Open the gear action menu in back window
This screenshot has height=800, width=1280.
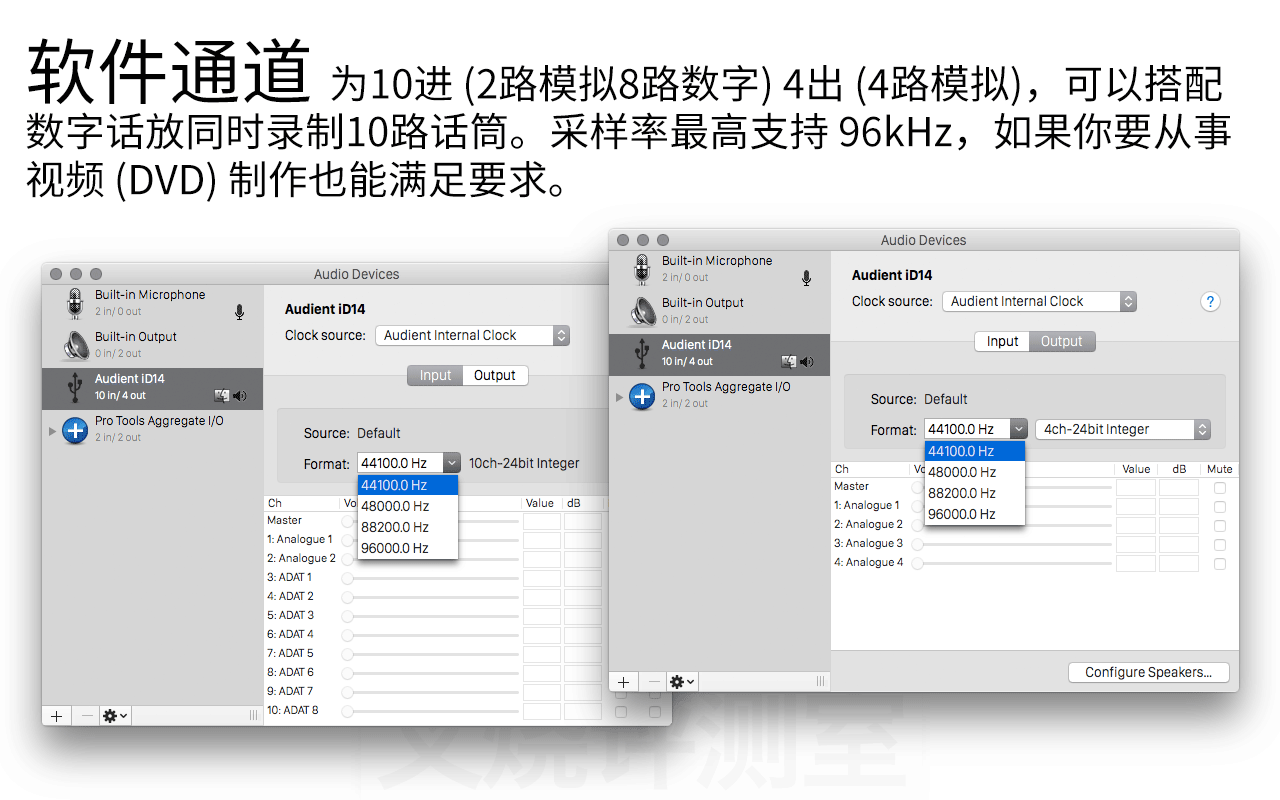(116, 716)
